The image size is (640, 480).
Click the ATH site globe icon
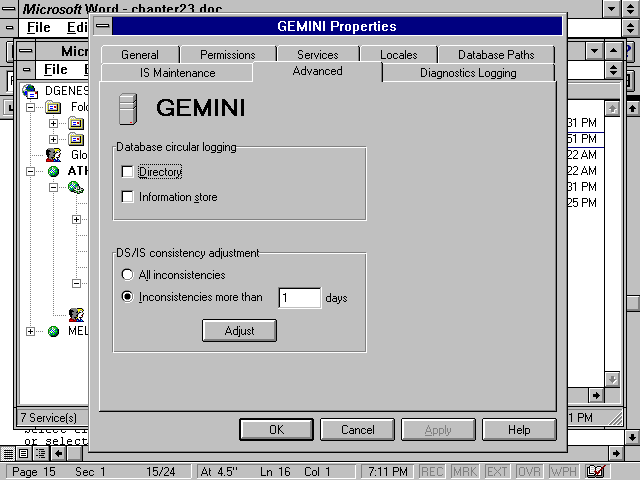click(x=53, y=171)
